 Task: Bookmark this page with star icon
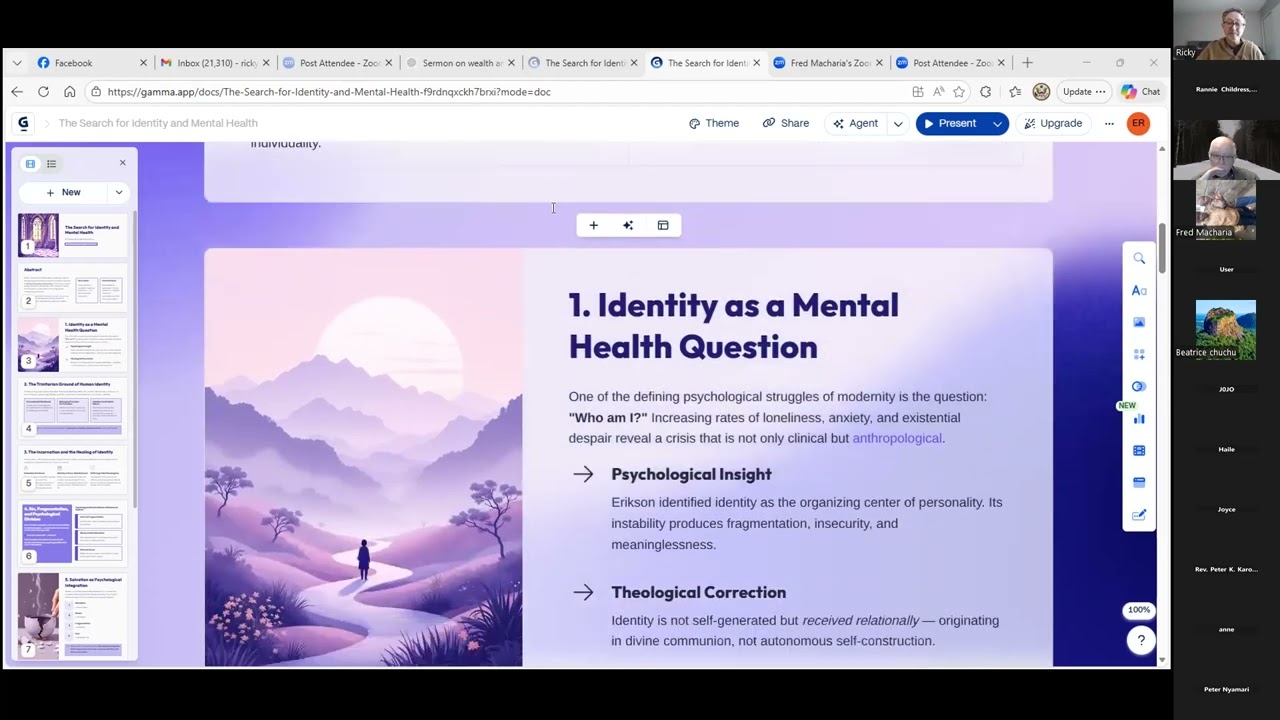959,92
